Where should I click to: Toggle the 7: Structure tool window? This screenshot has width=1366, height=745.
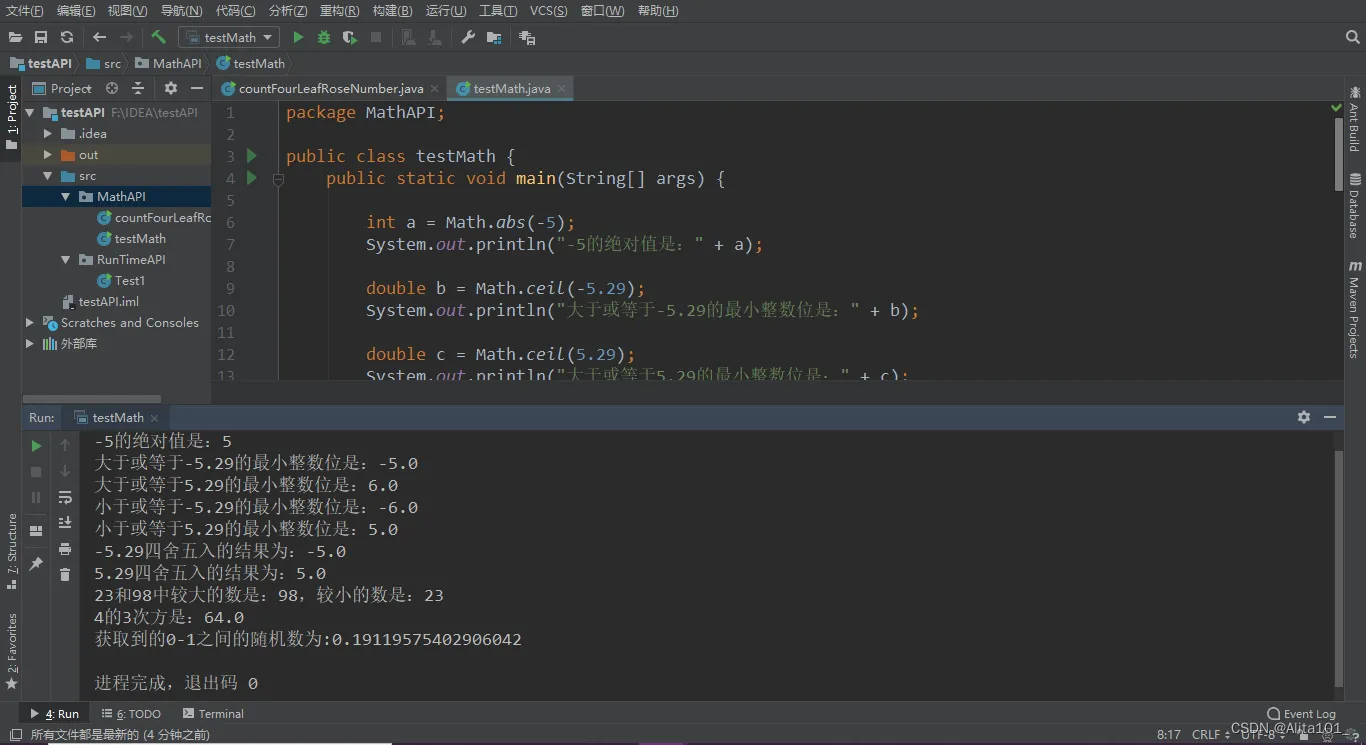pyautogui.click(x=11, y=551)
